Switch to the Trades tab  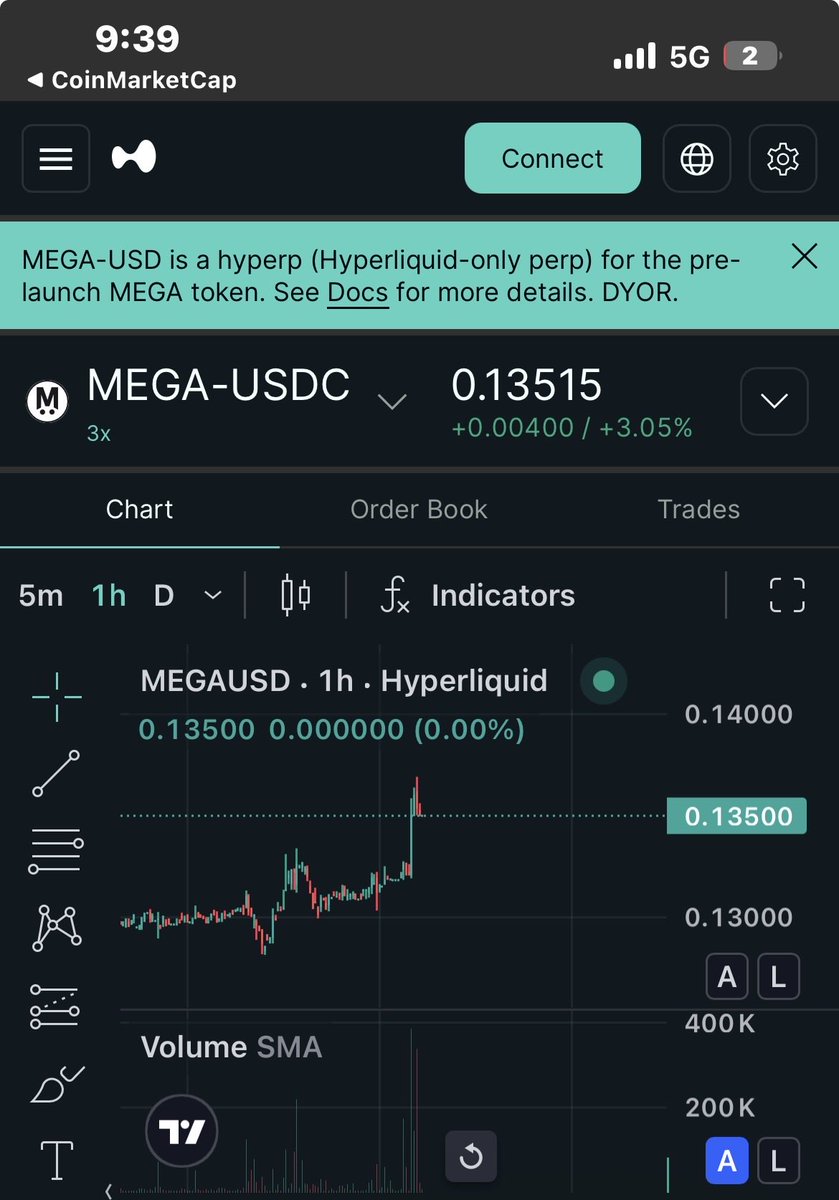(x=698, y=509)
